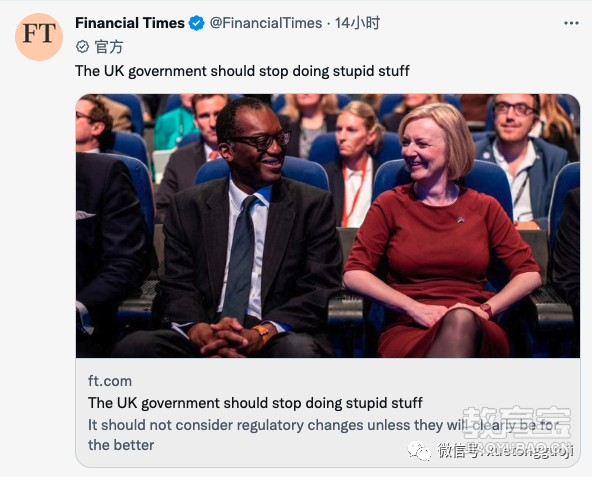Click the blue verified badge

(196, 23)
